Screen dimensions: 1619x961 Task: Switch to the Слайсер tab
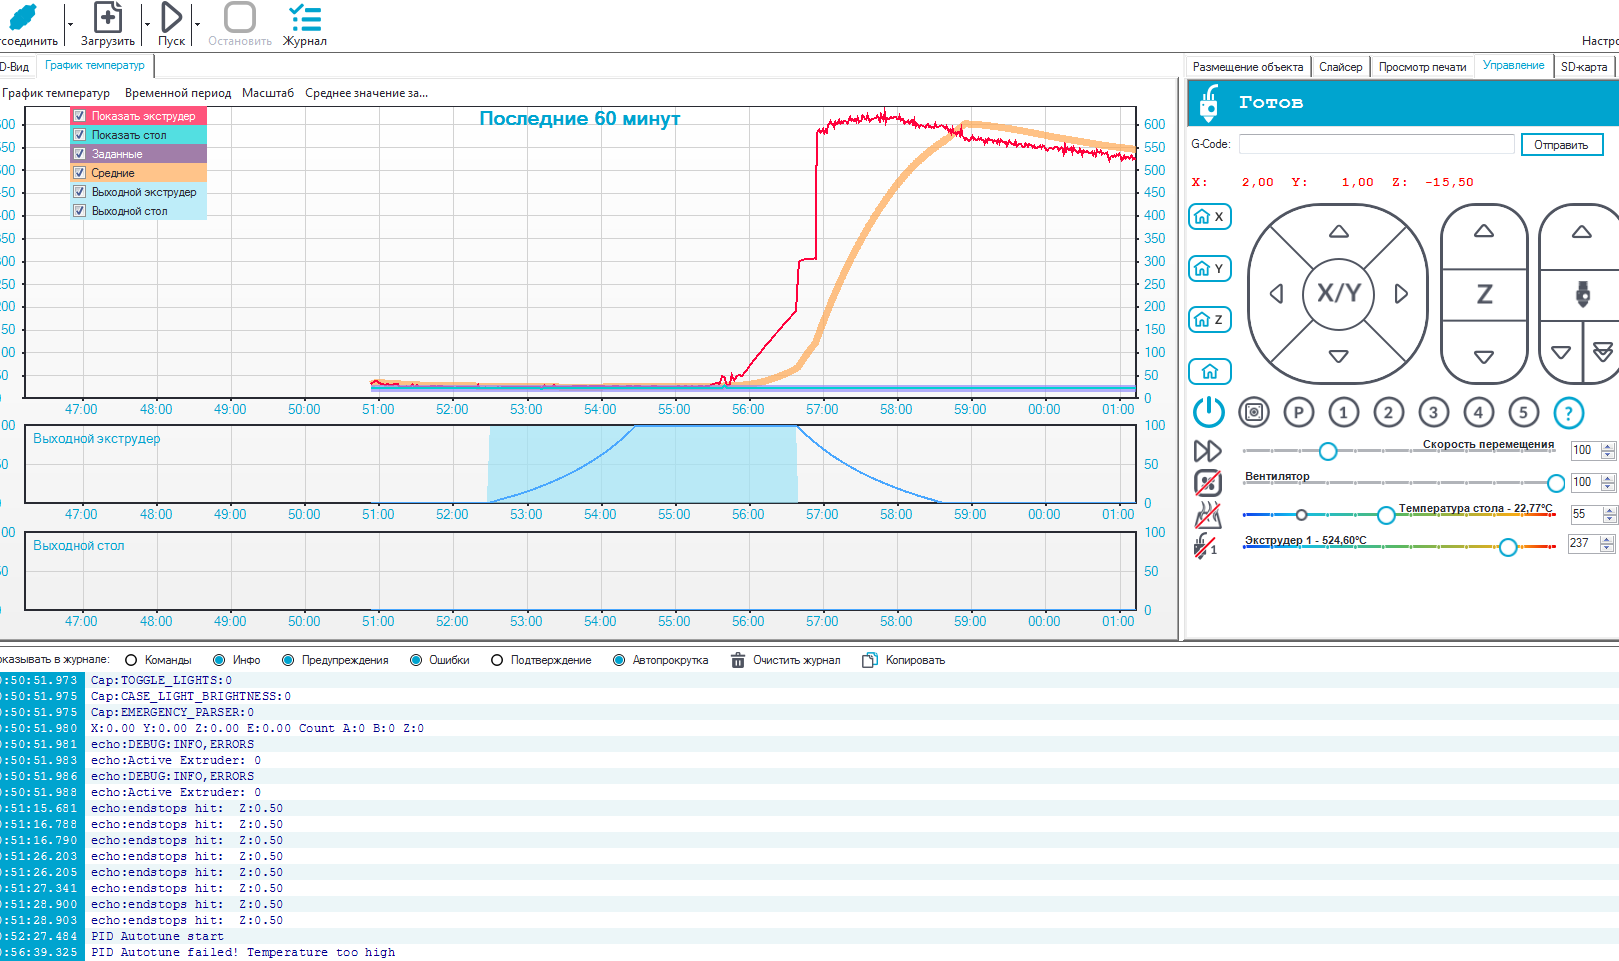pyautogui.click(x=1340, y=67)
